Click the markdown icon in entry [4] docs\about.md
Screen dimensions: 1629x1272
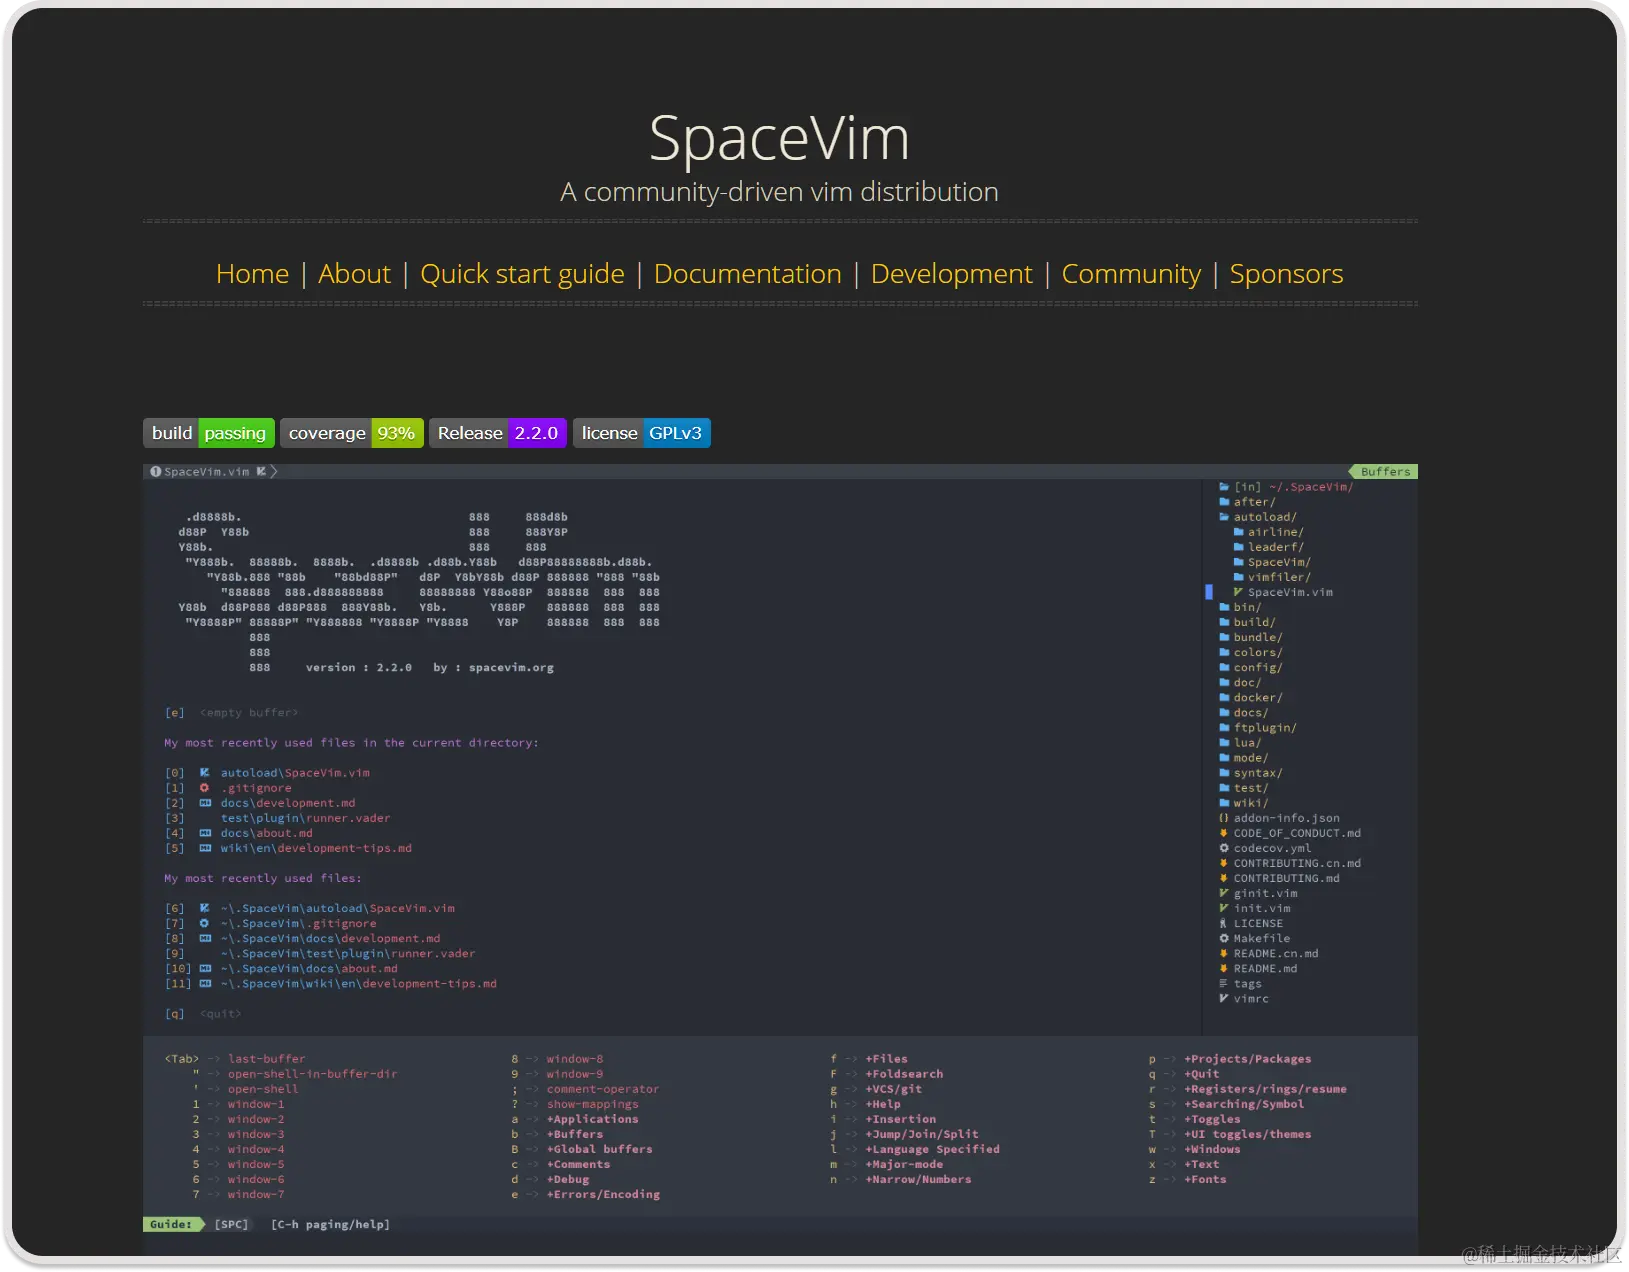click(205, 833)
